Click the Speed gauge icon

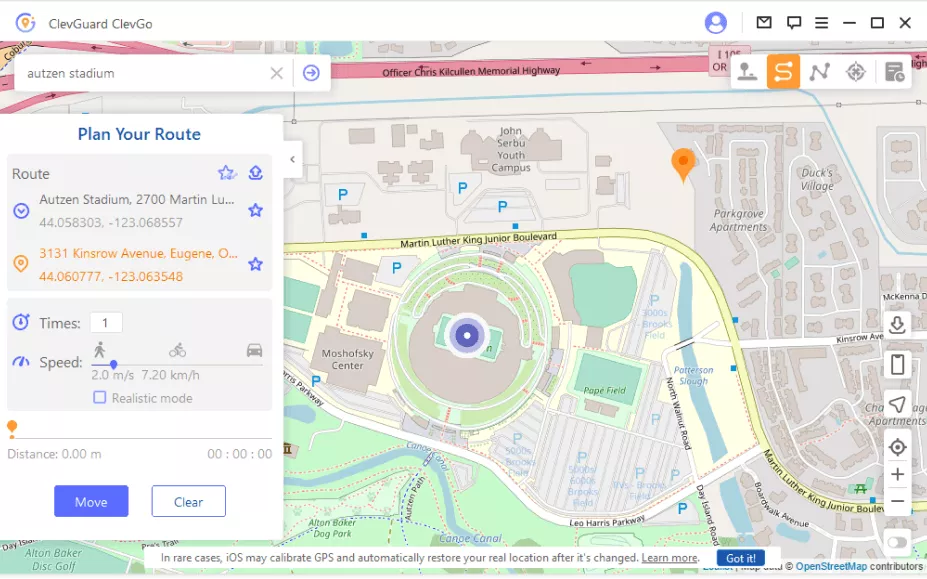click(21, 361)
